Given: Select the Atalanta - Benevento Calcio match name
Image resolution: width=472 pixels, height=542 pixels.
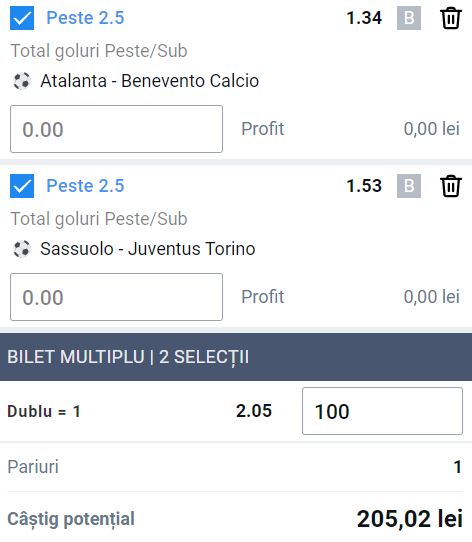Looking at the screenshot, I should 149,81.
